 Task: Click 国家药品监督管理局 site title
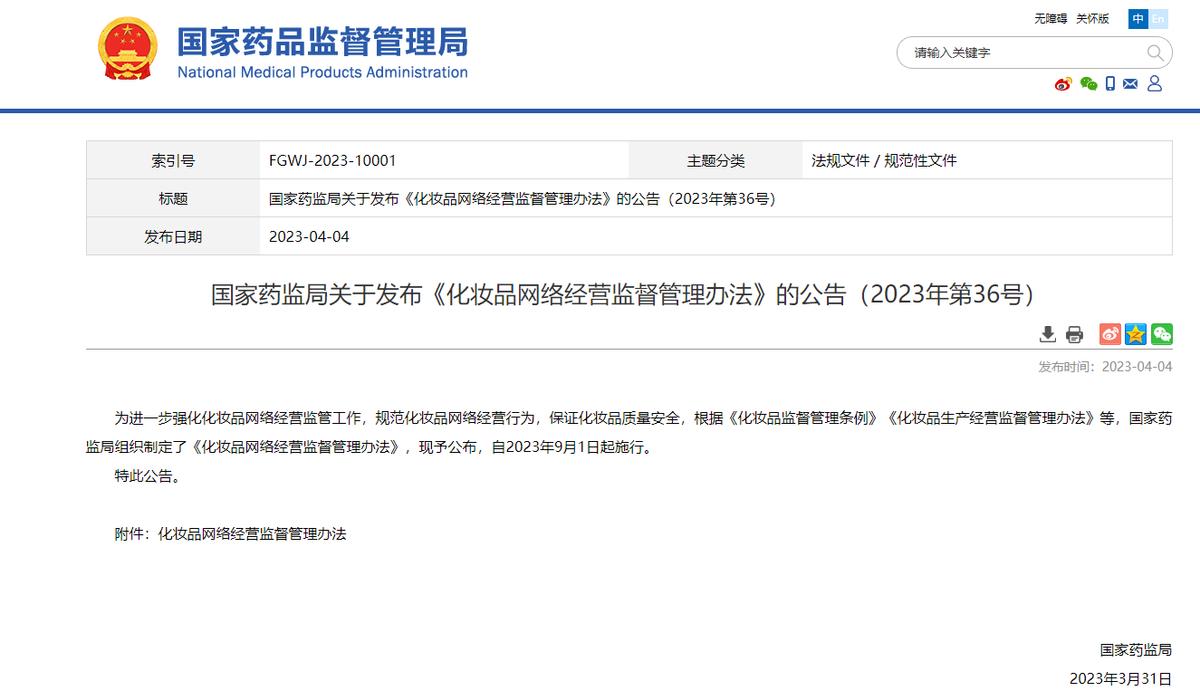pos(322,42)
